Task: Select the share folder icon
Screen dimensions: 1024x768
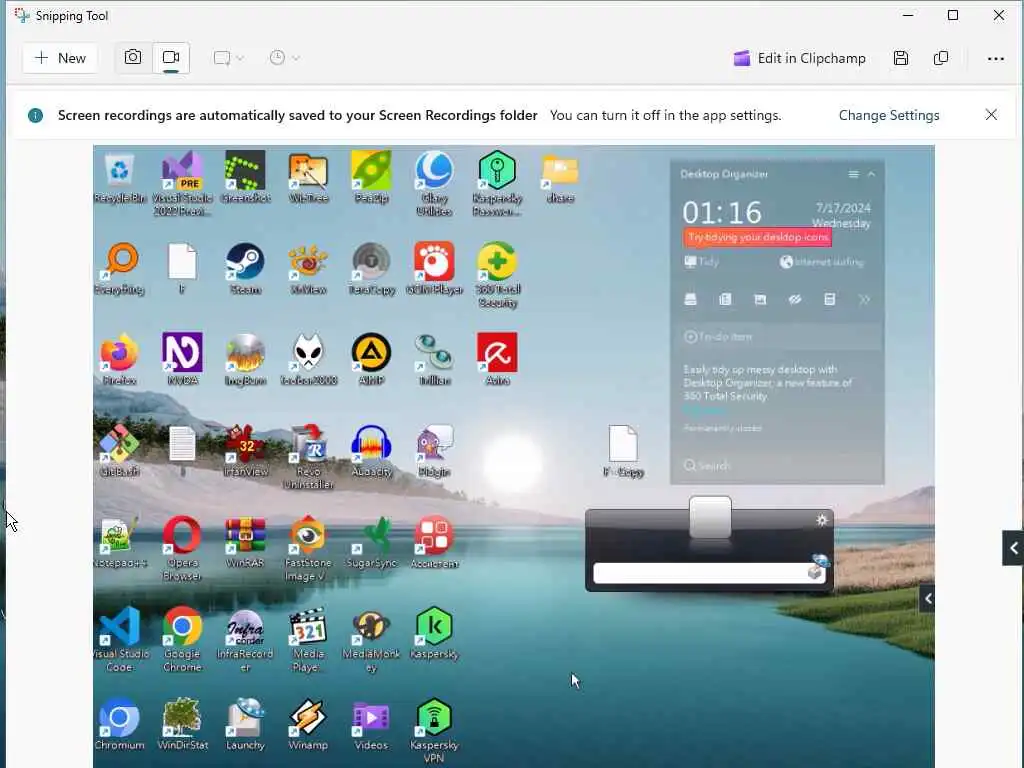Action: 560,178
